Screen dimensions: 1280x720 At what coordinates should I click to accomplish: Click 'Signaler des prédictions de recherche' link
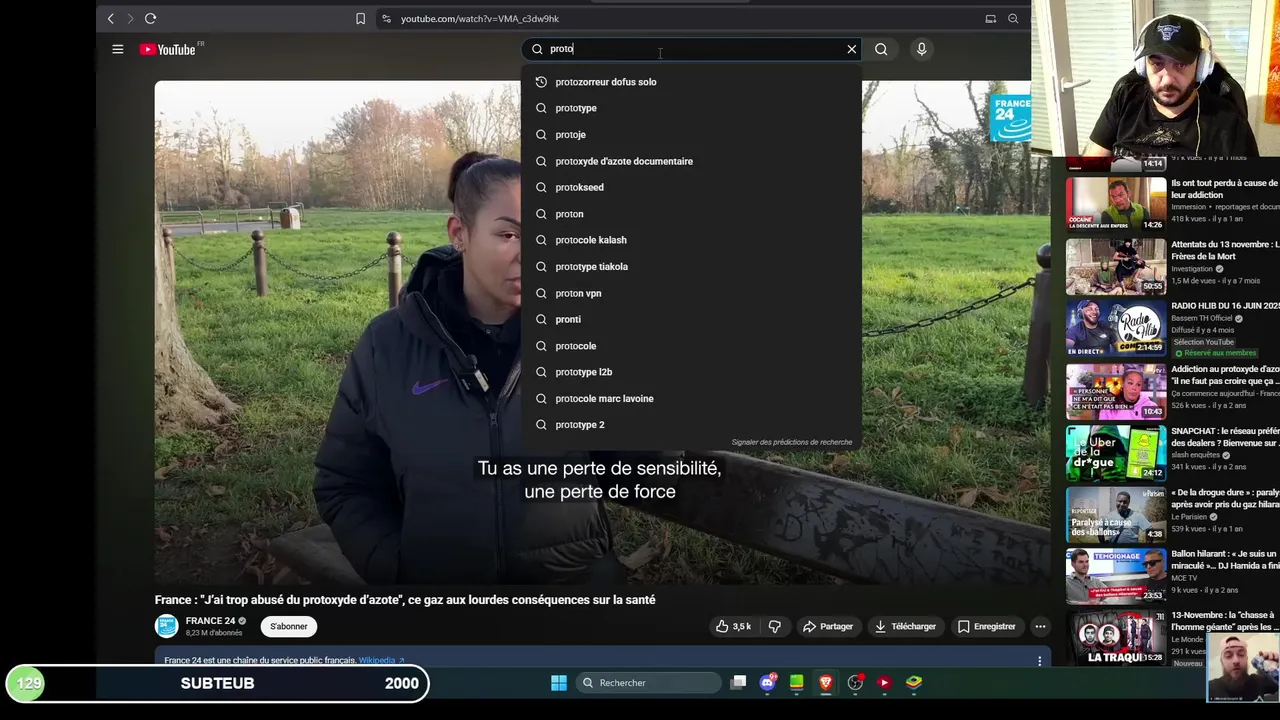[x=792, y=442]
